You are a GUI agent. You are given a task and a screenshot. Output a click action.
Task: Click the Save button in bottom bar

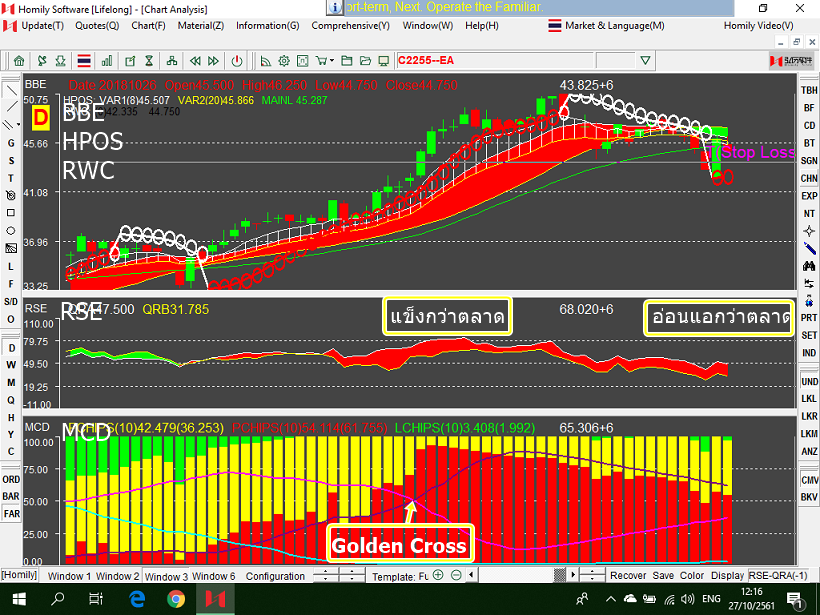[662, 576]
